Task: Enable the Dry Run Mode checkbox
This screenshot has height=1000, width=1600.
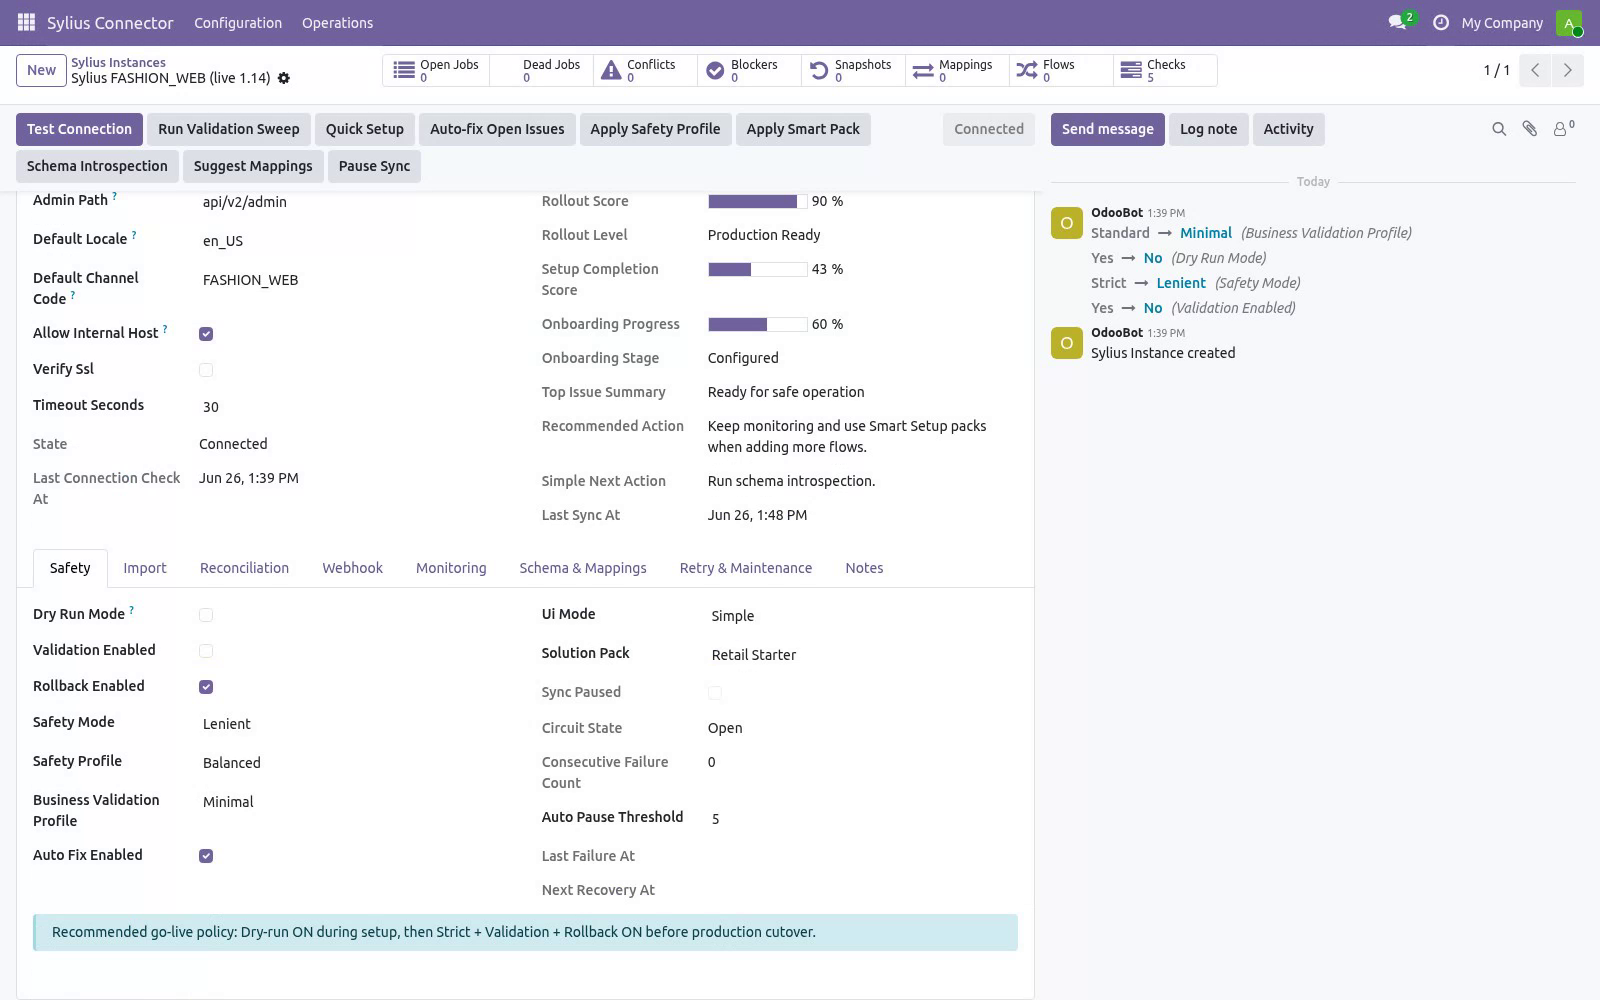Action: pos(206,615)
